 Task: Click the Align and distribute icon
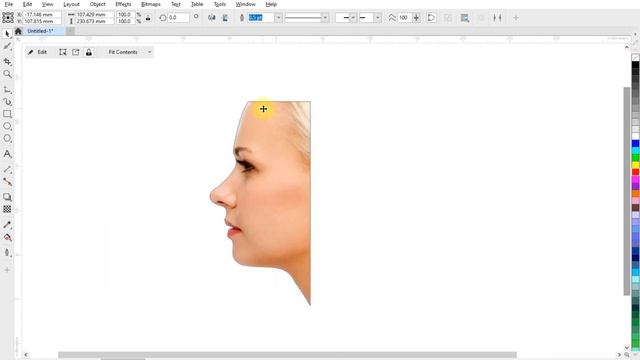click(x=497, y=18)
